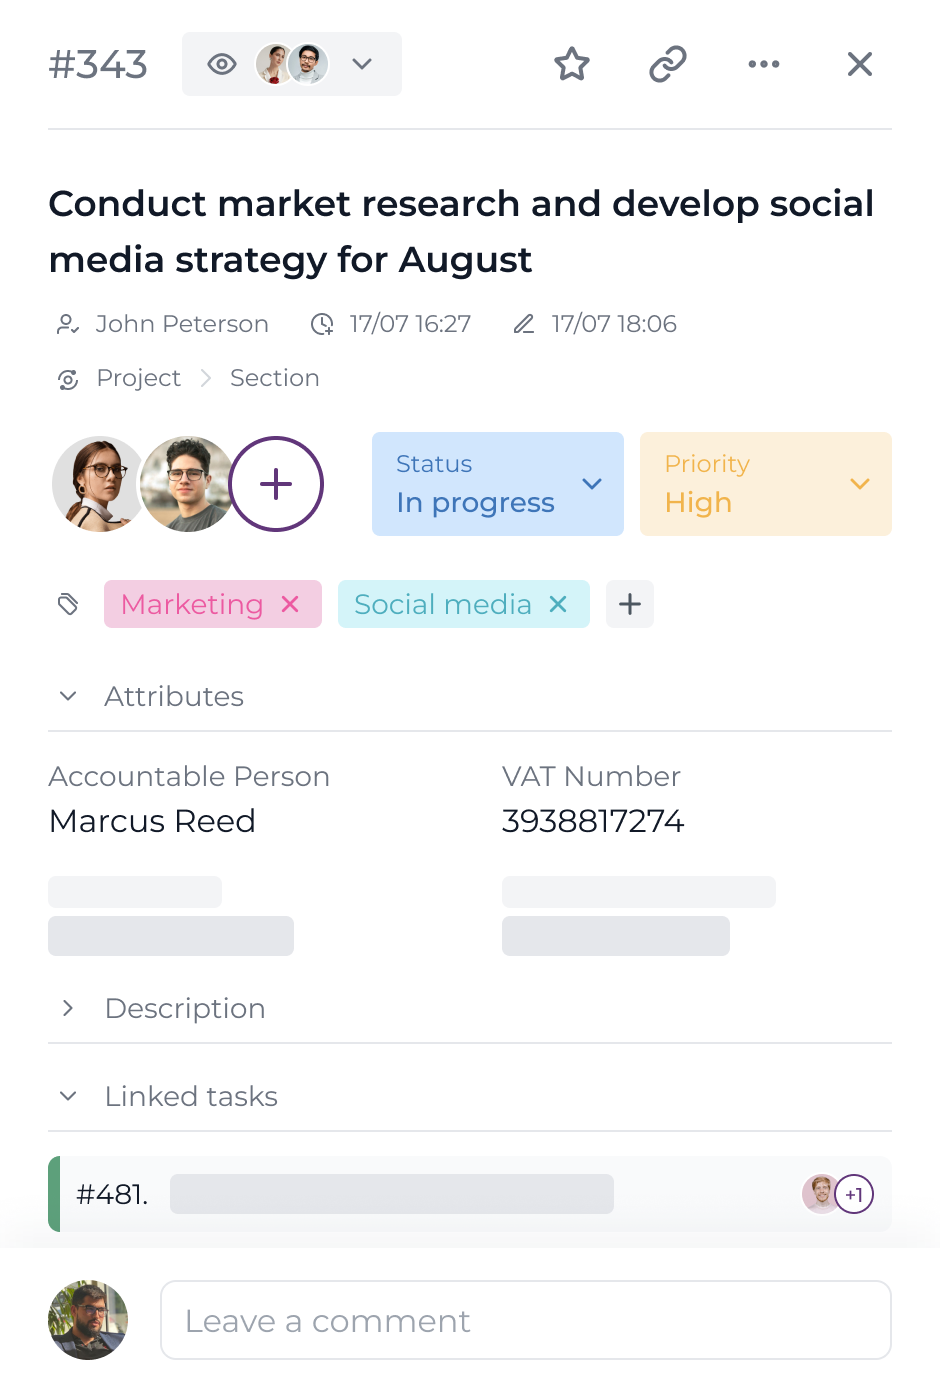Open the watchers dropdown chevron
The width and height of the screenshot is (940, 1392).
[x=362, y=64]
